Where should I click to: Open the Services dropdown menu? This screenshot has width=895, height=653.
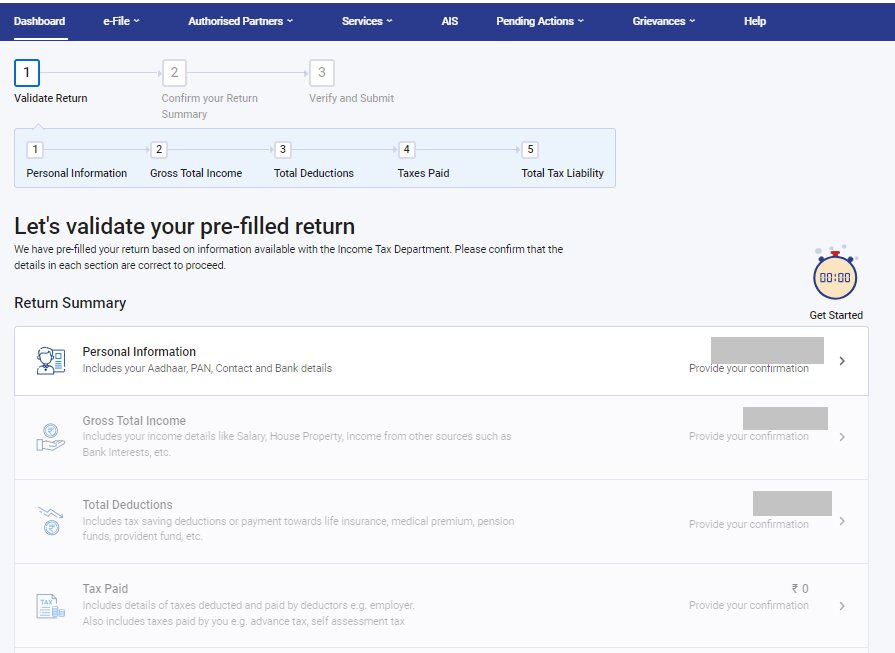click(x=364, y=20)
